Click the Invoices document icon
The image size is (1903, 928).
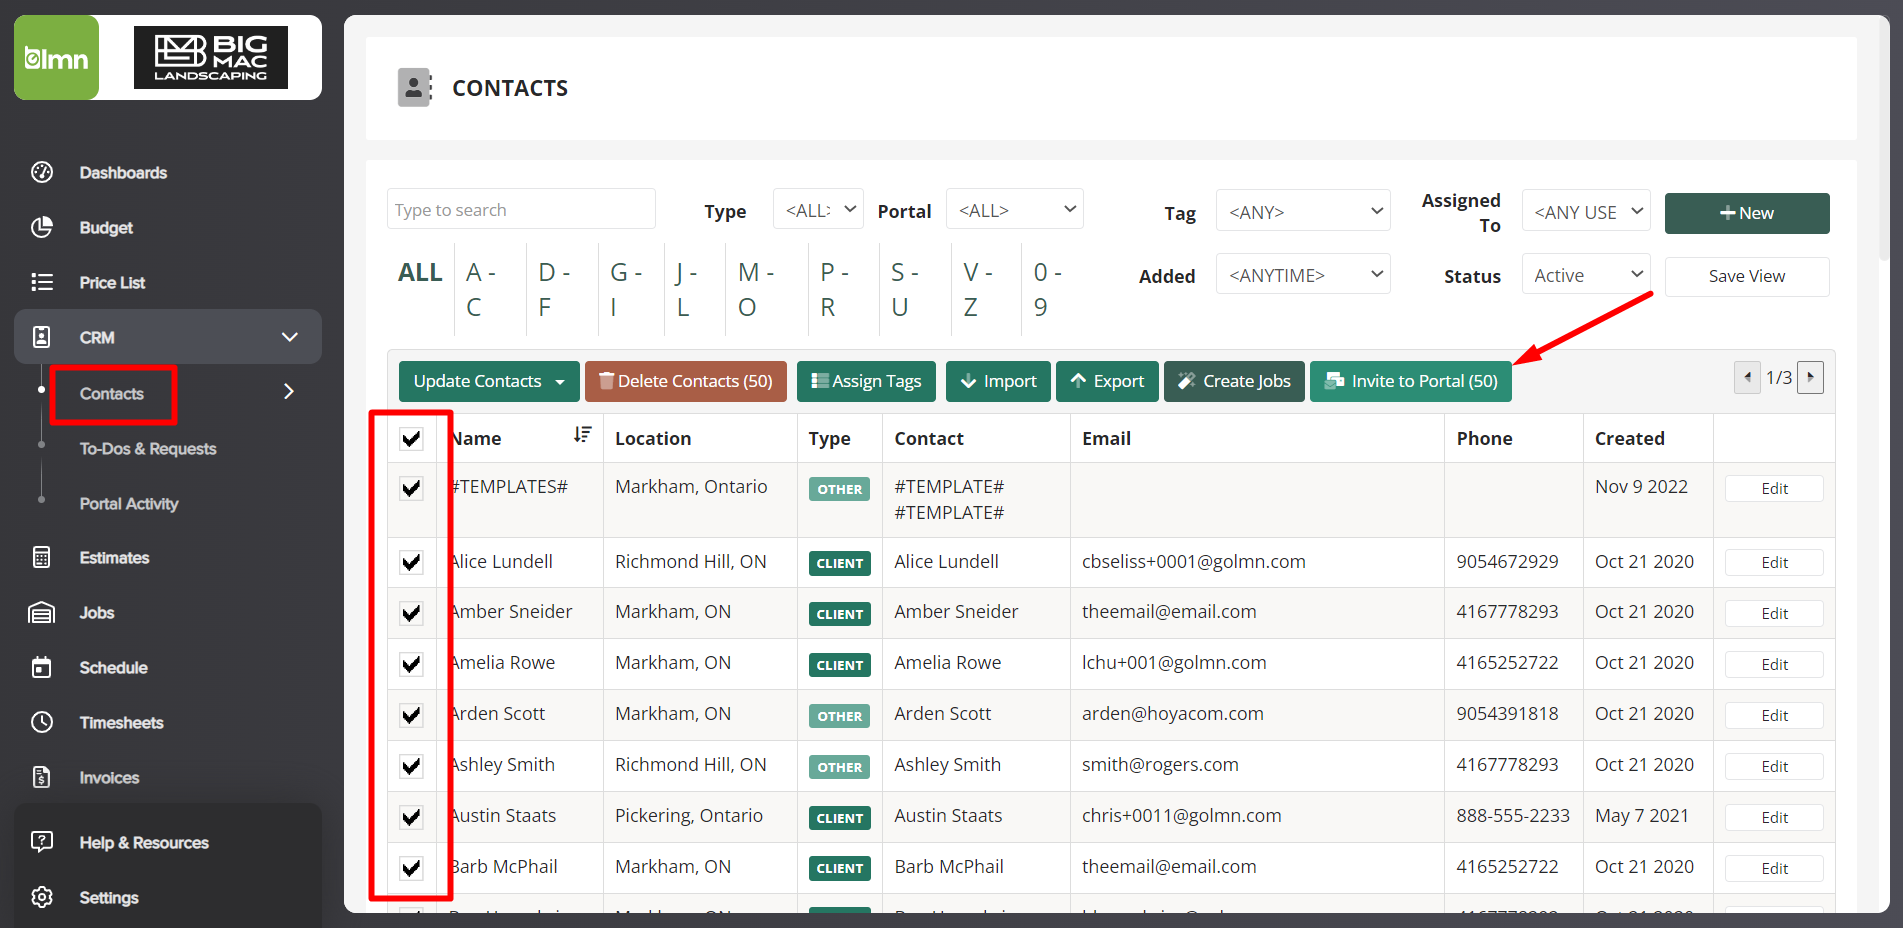pyautogui.click(x=42, y=777)
